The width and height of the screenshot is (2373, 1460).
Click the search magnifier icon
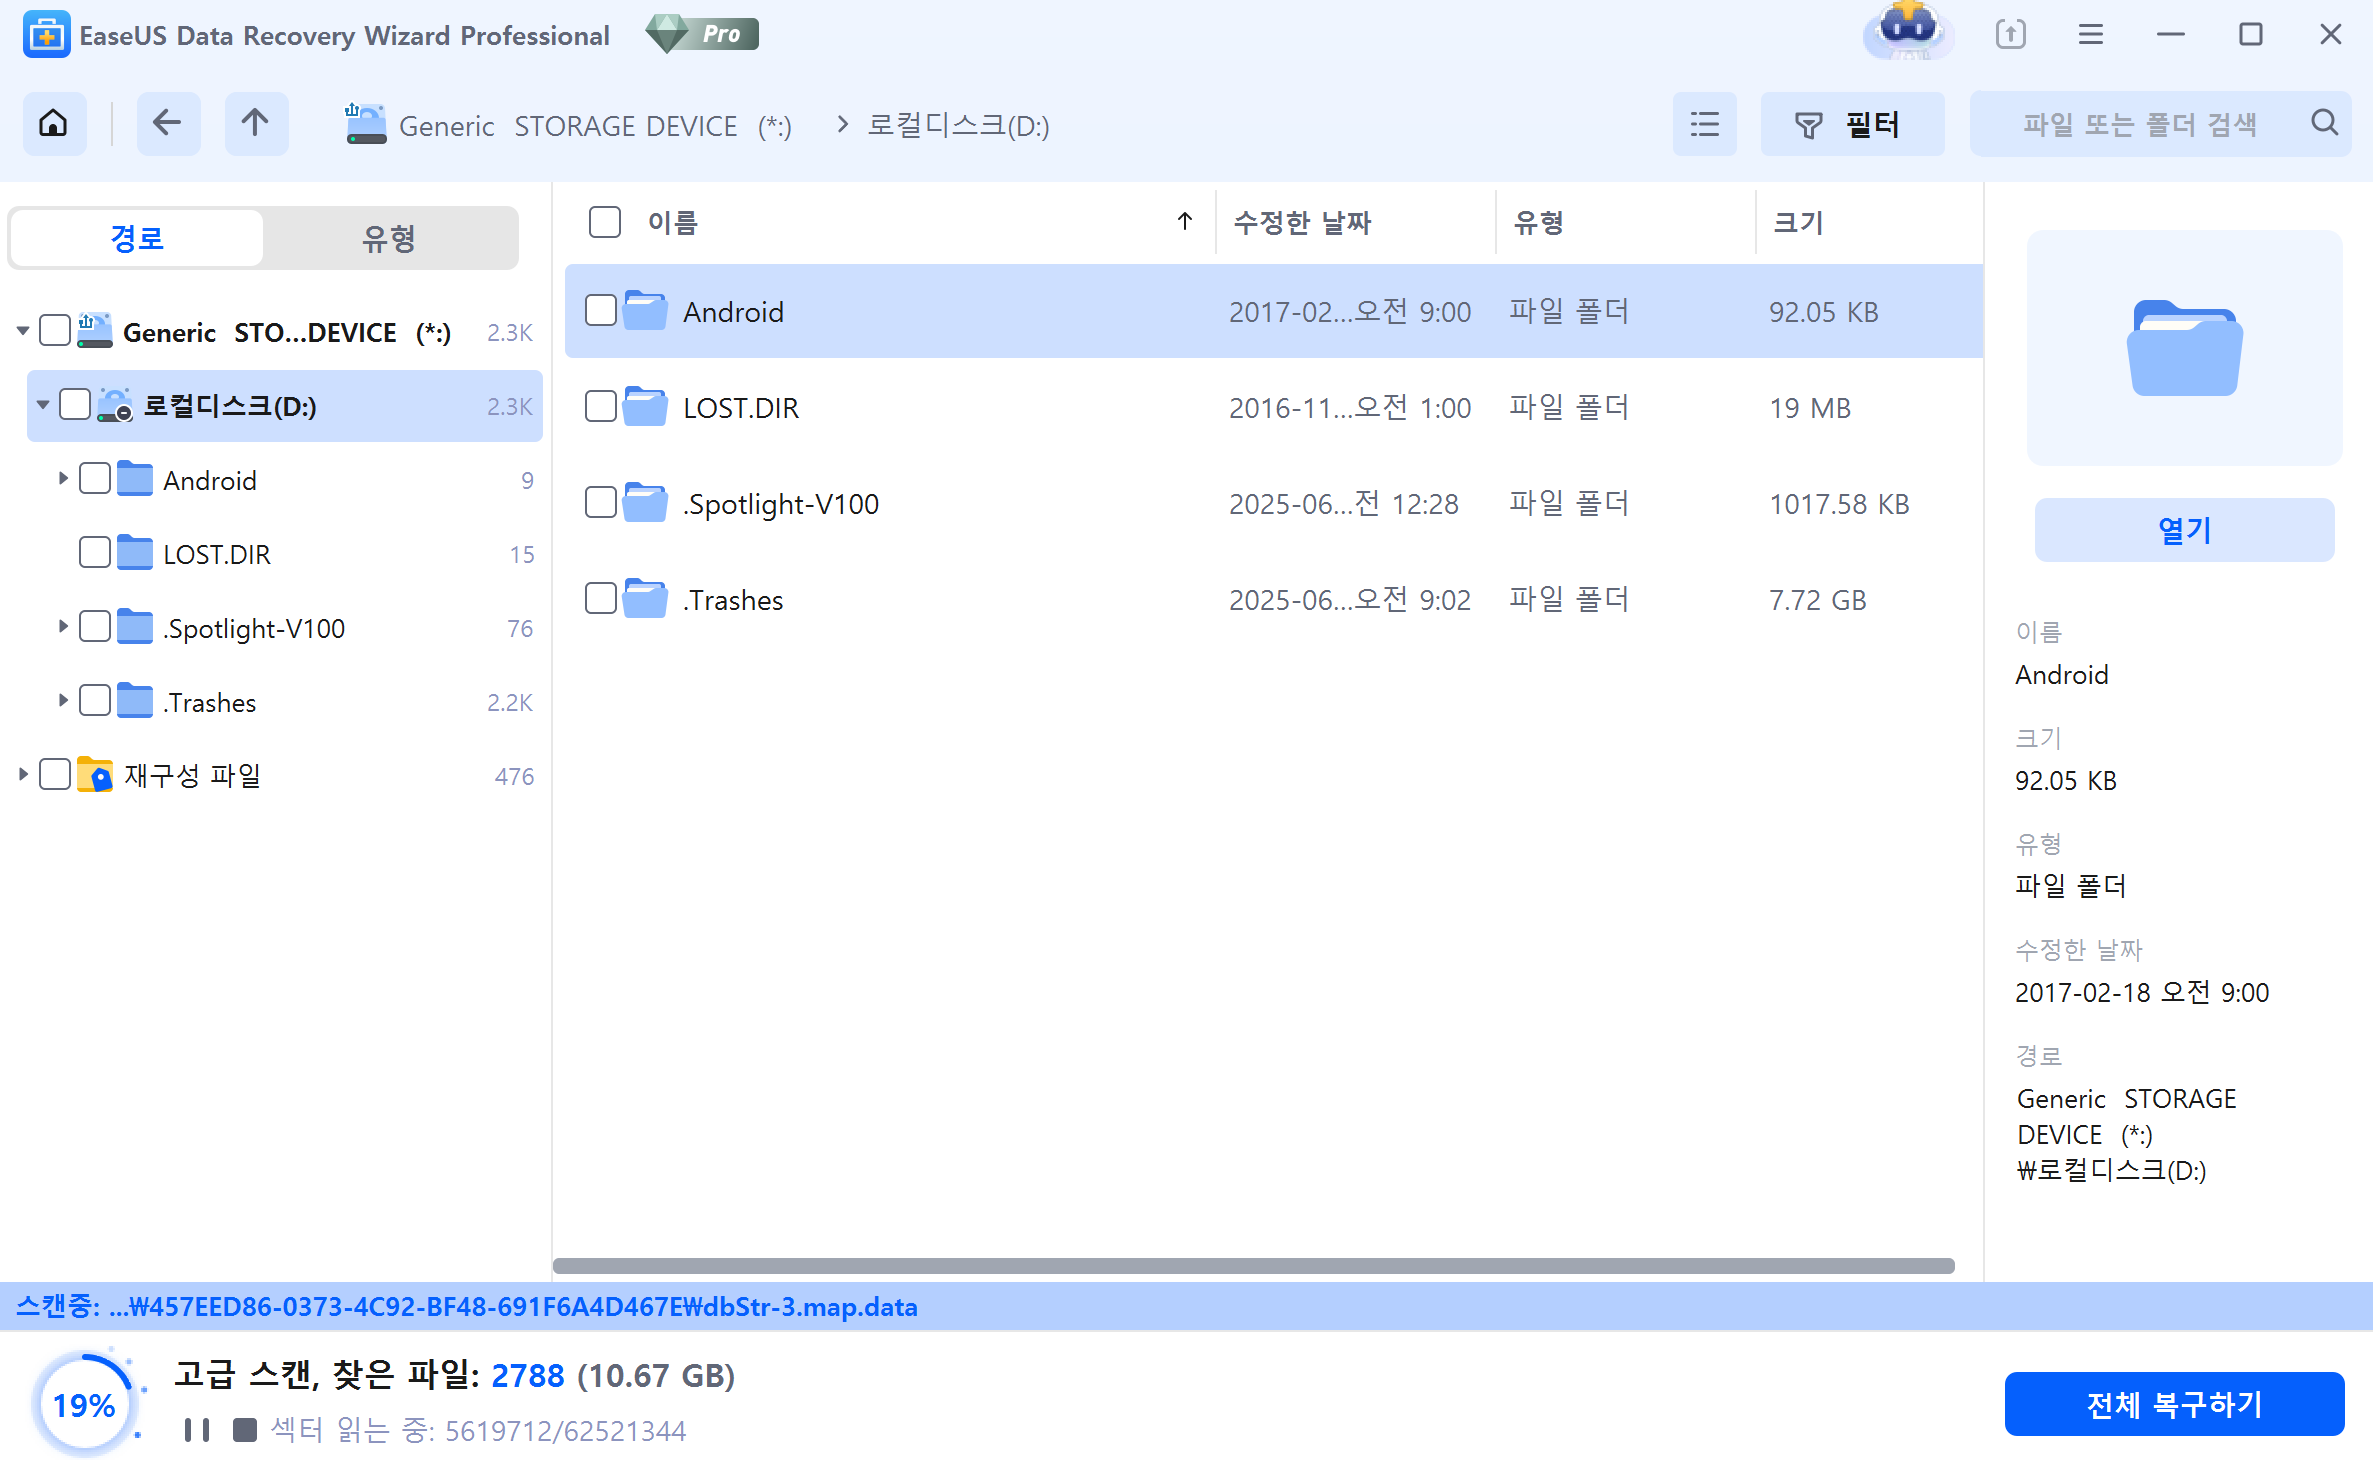[x=2325, y=123]
